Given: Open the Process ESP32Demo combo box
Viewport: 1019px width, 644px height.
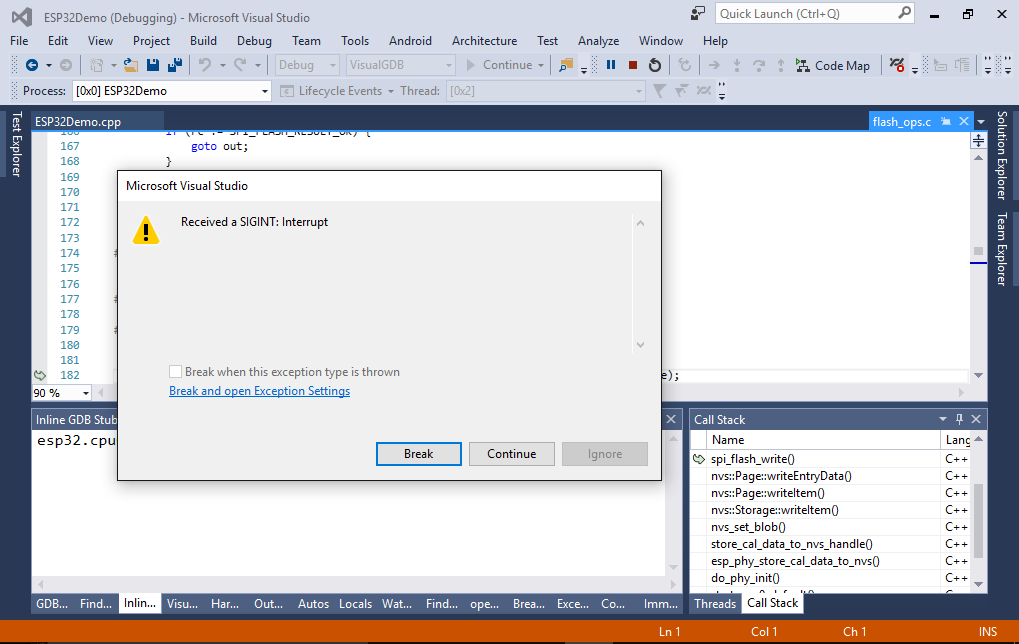Looking at the screenshot, I should 172,91.
